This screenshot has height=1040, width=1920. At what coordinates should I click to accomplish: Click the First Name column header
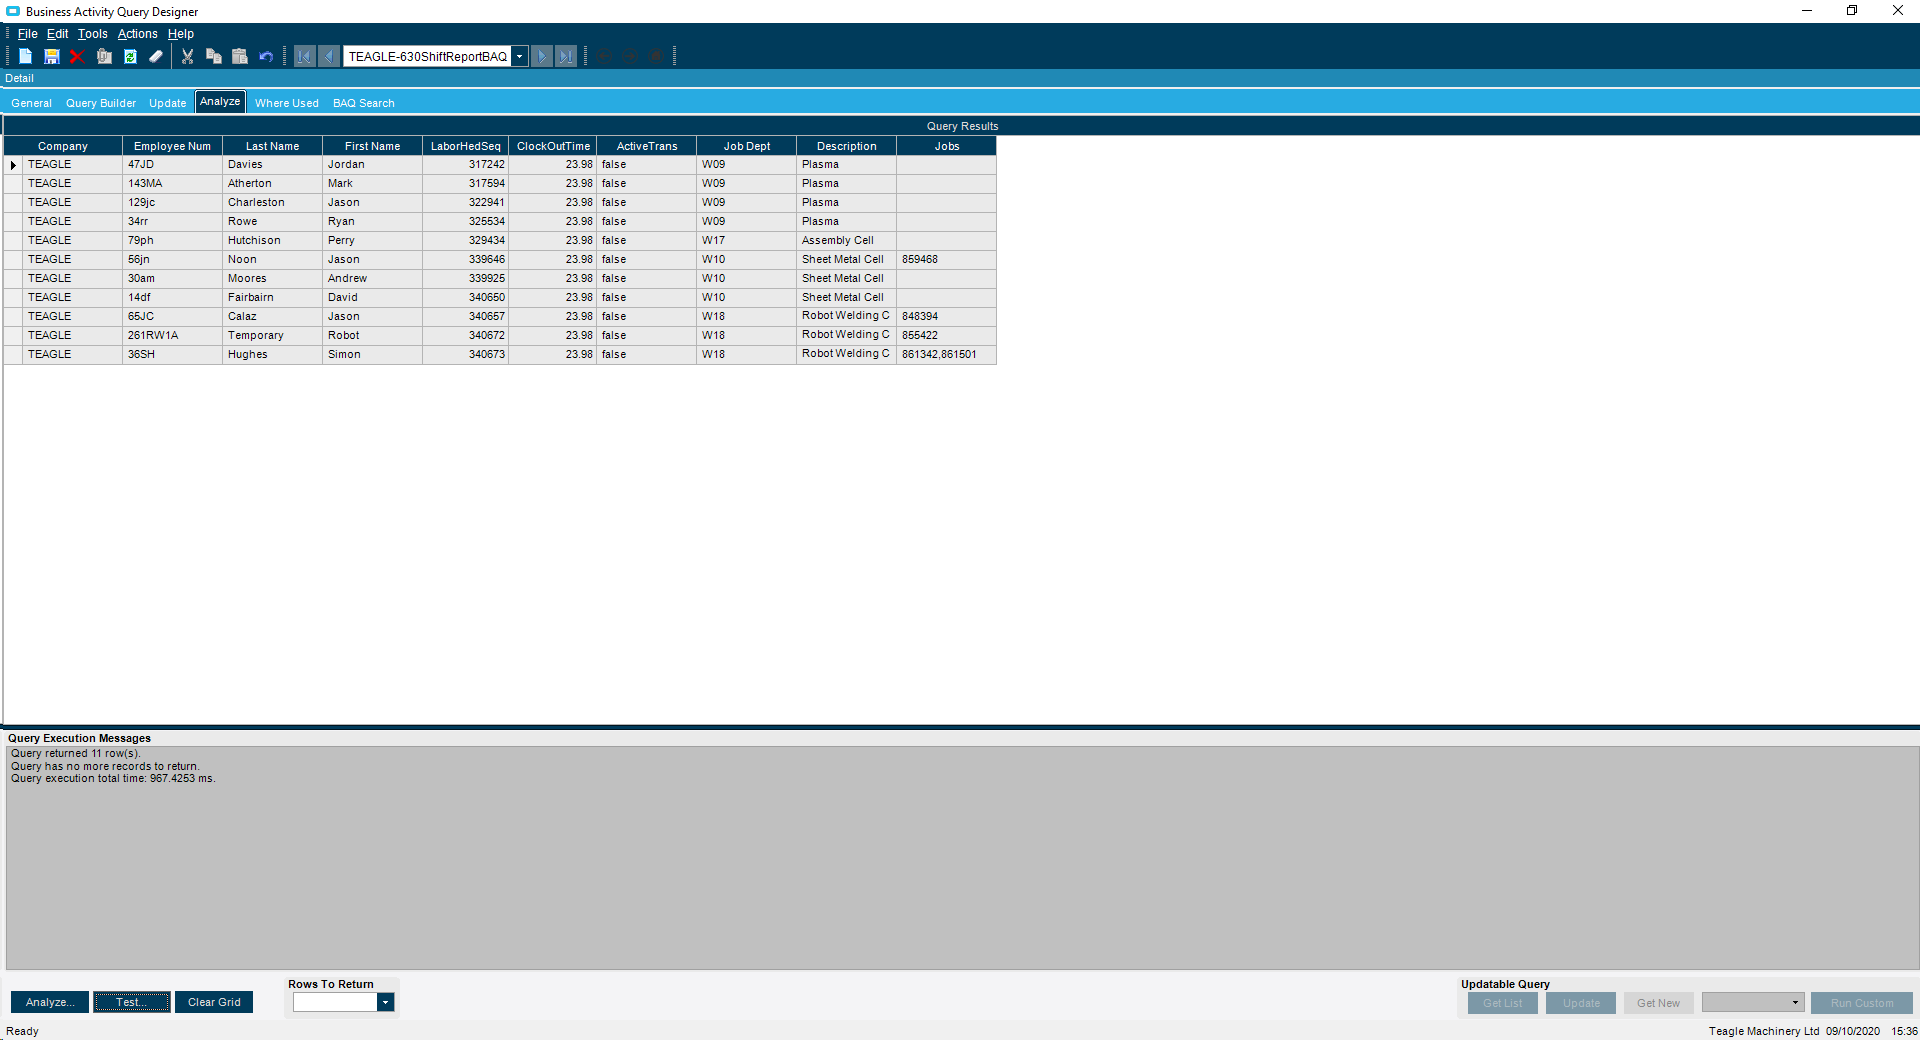[373, 146]
